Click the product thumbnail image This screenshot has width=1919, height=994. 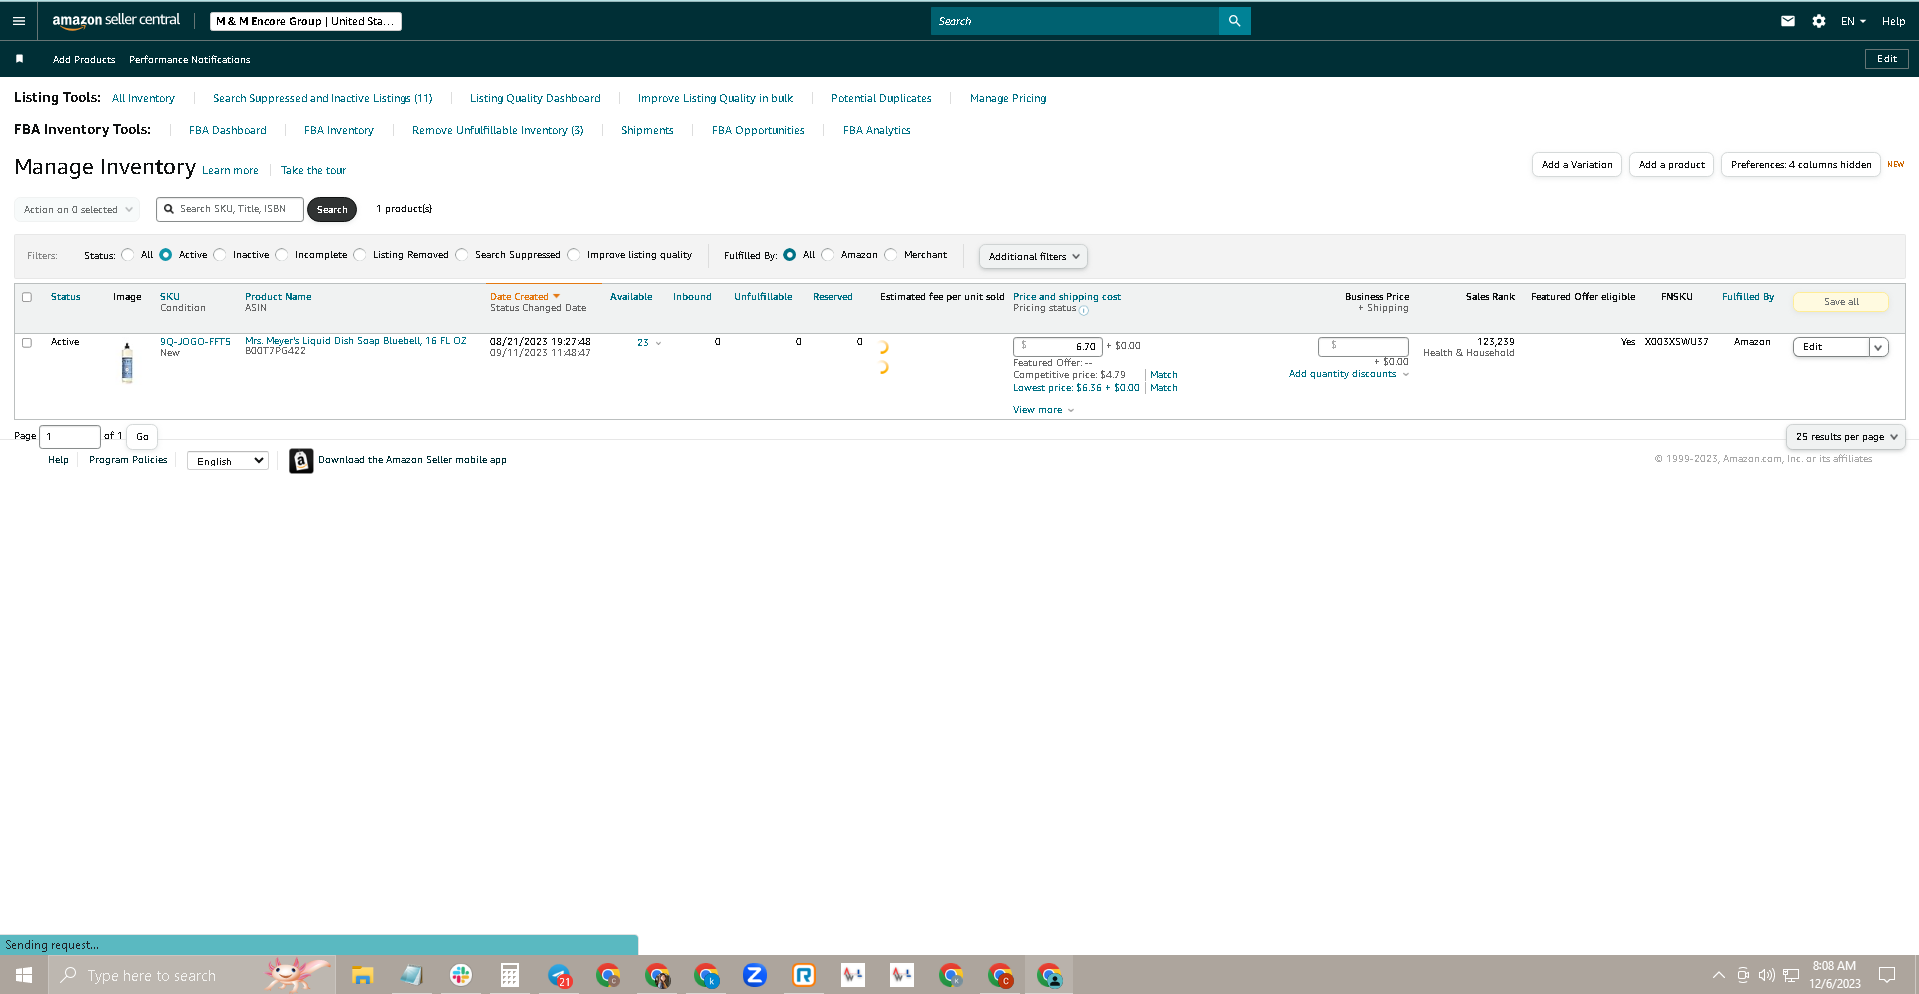tap(127, 362)
